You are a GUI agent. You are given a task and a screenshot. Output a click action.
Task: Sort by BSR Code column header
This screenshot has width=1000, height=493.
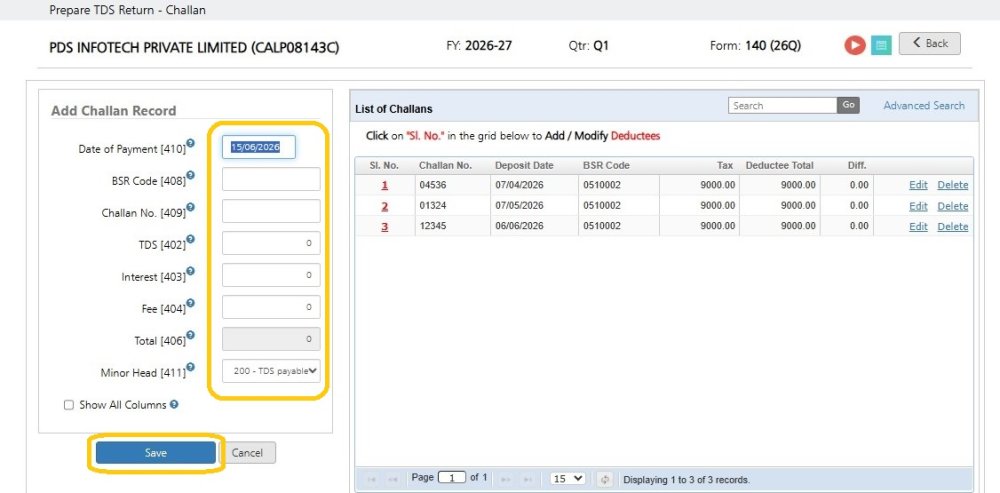pyautogui.click(x=606, y=165)
